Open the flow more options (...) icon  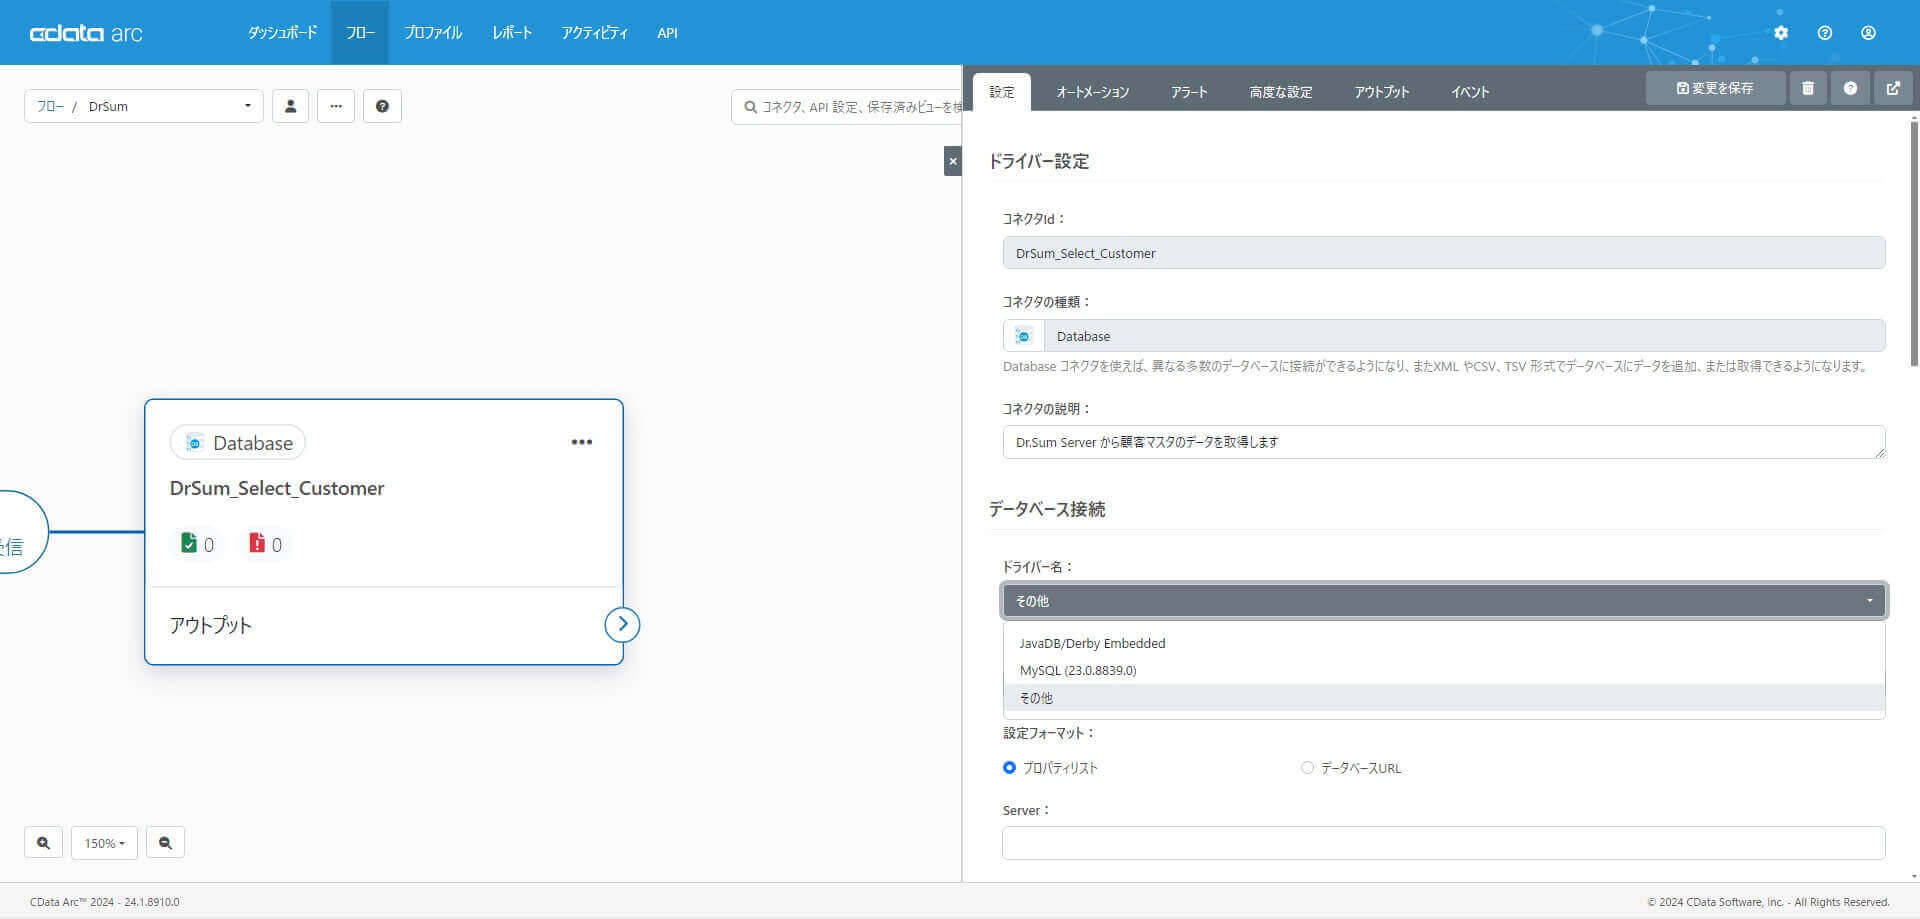point(336,105)
